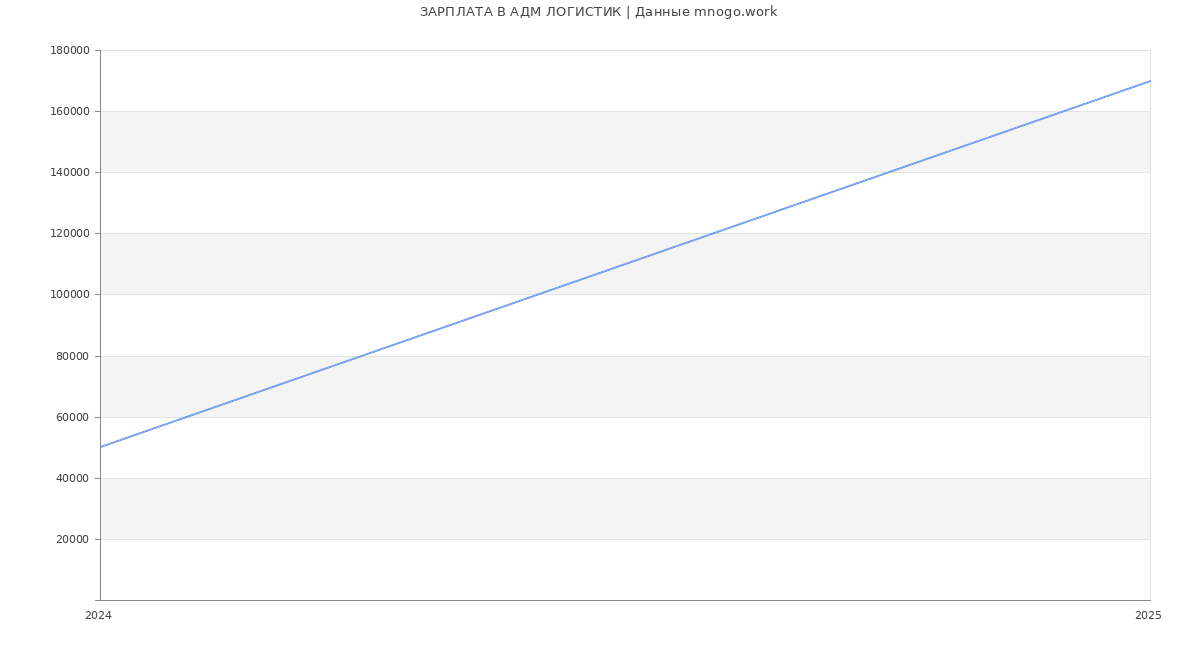Click the blue line where it crosses 140000
This screenshot has width=1200, height=650.
(888, 172)
